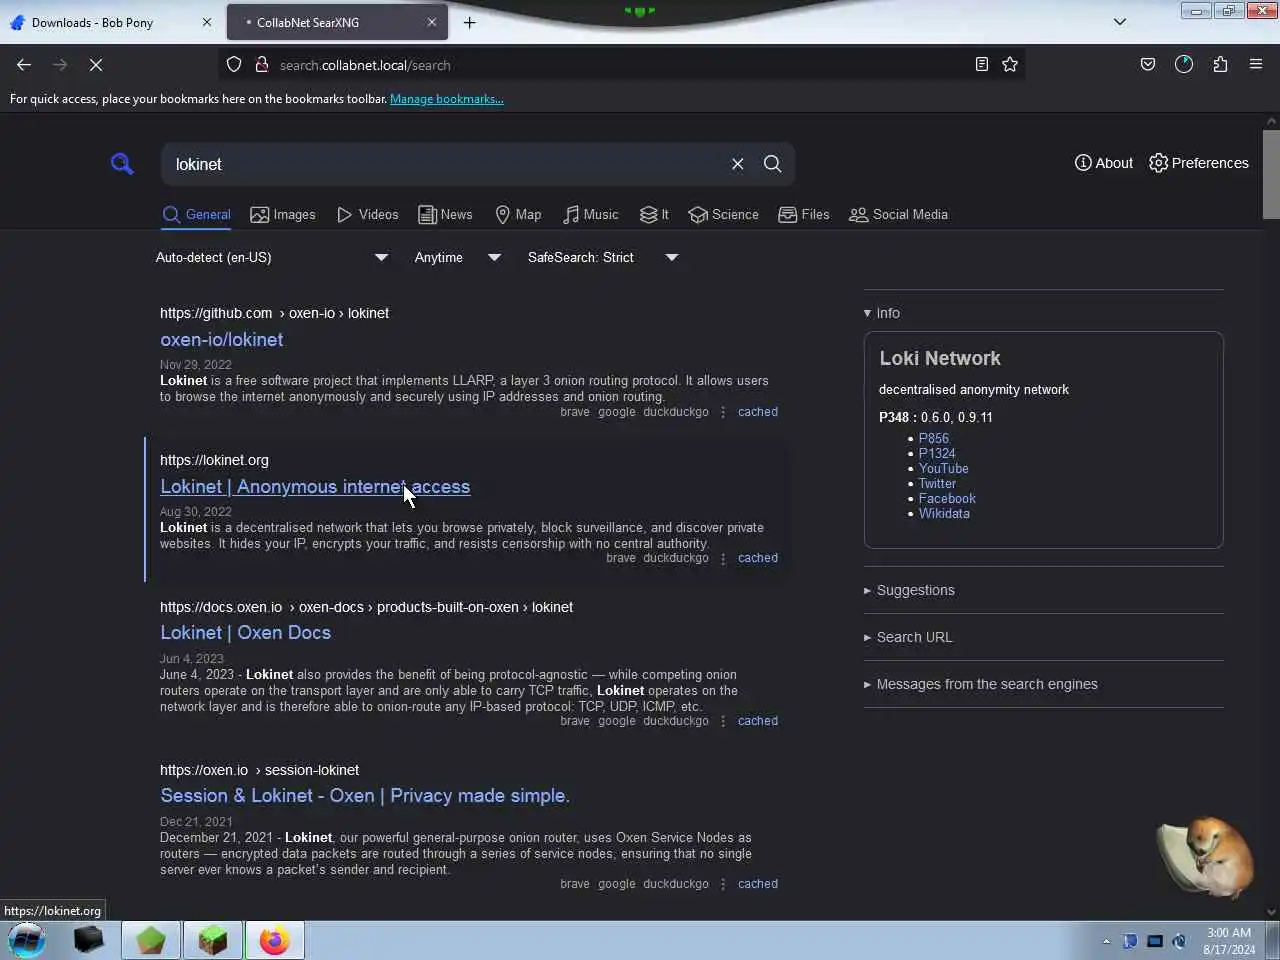1280x960 pixels.
Task: Select the Social Media search category
Action: [898, 215]
